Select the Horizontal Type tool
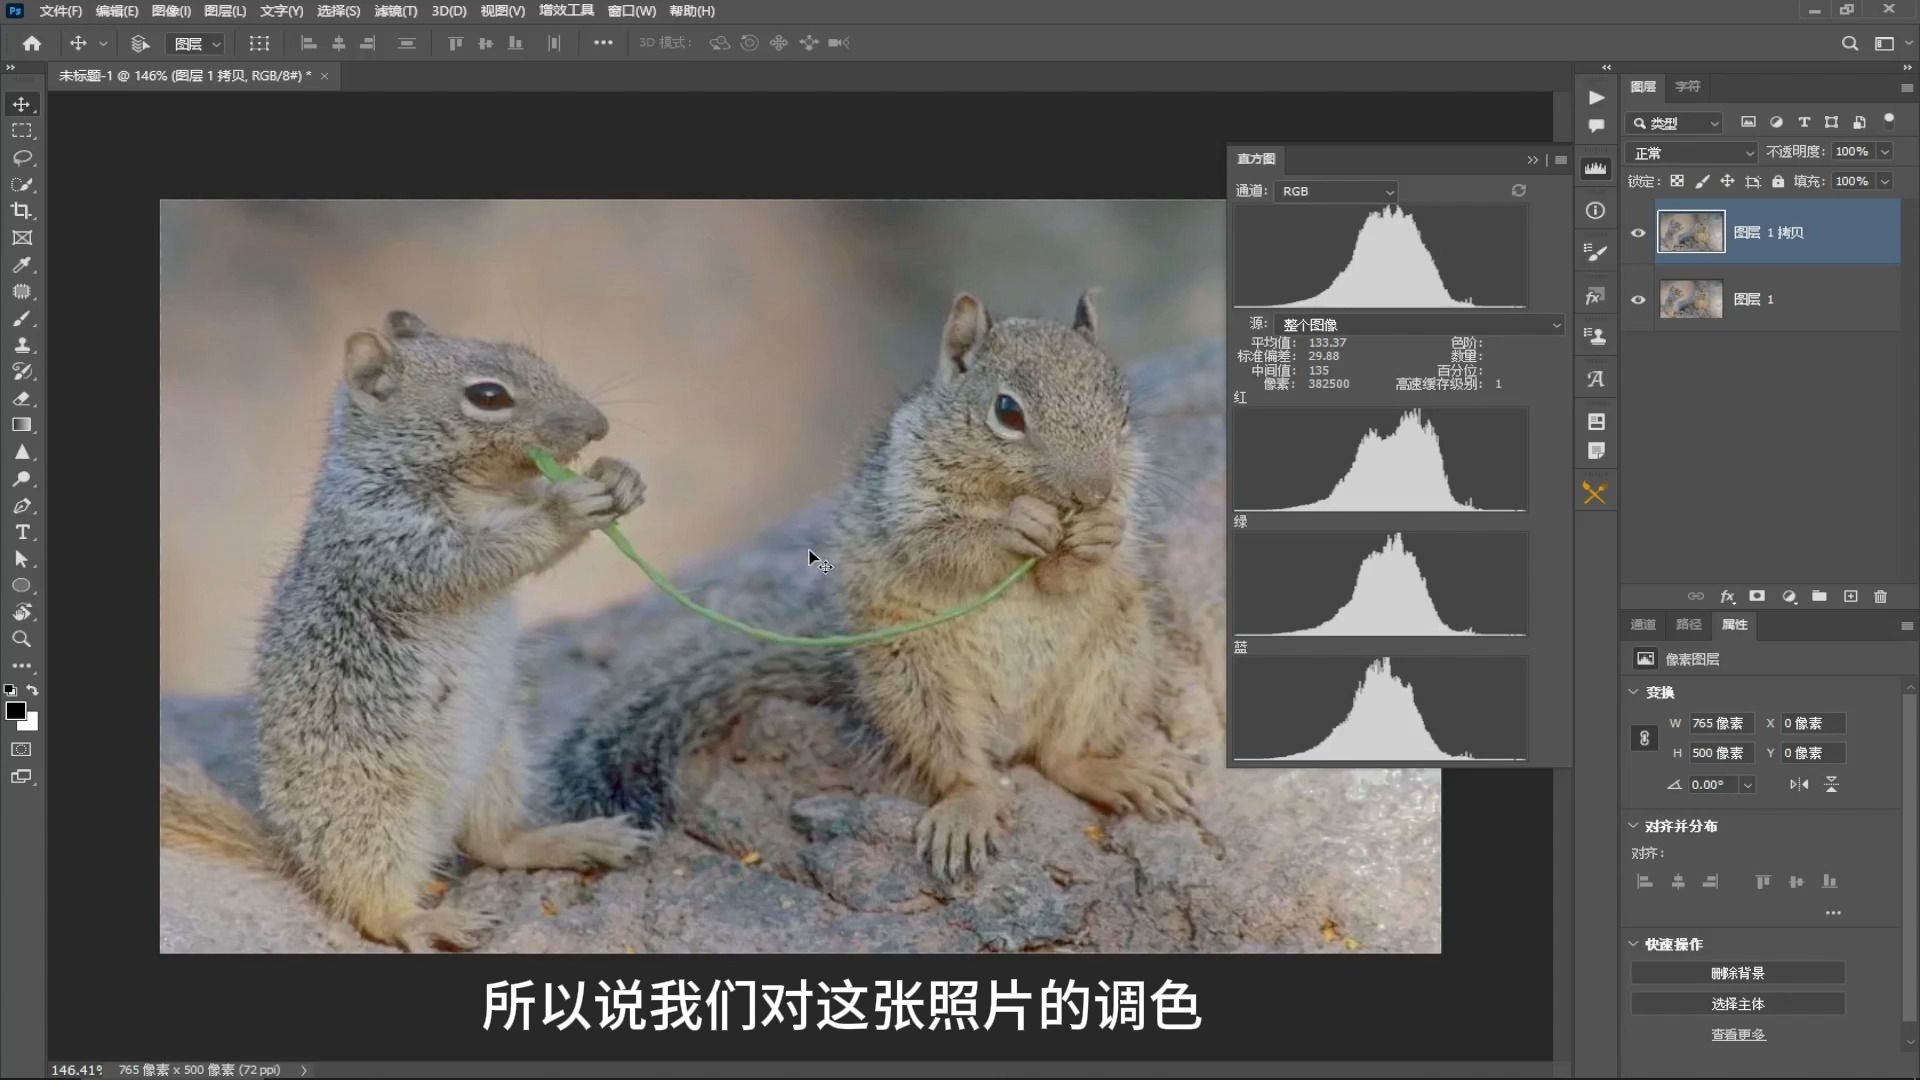Image resolution: width=1920 pixels, height=1080 pixels. point(21,533)
